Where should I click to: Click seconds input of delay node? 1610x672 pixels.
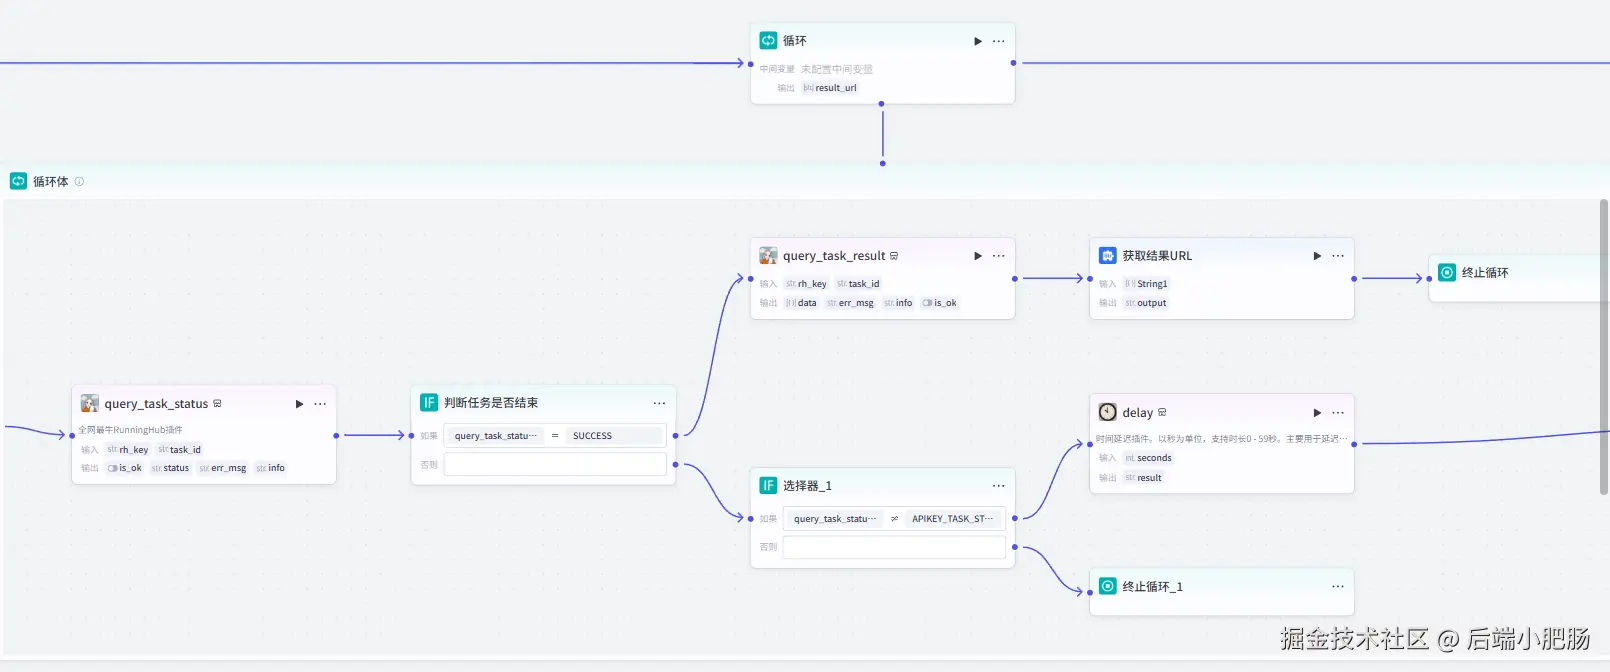click(x=1148, y=458)
